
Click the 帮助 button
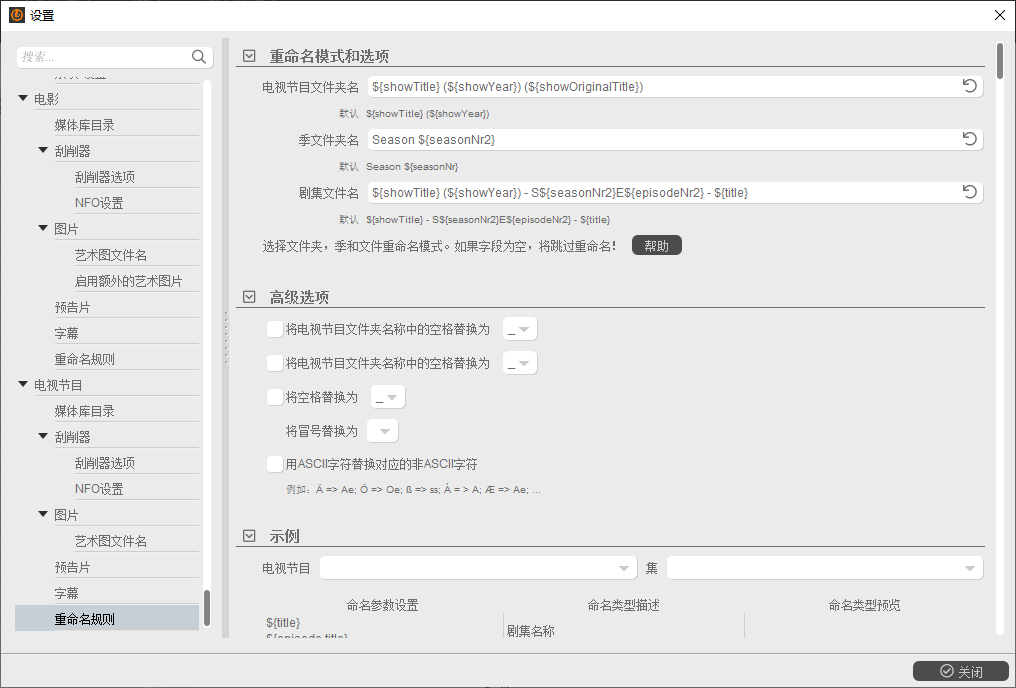coord(656,246)
